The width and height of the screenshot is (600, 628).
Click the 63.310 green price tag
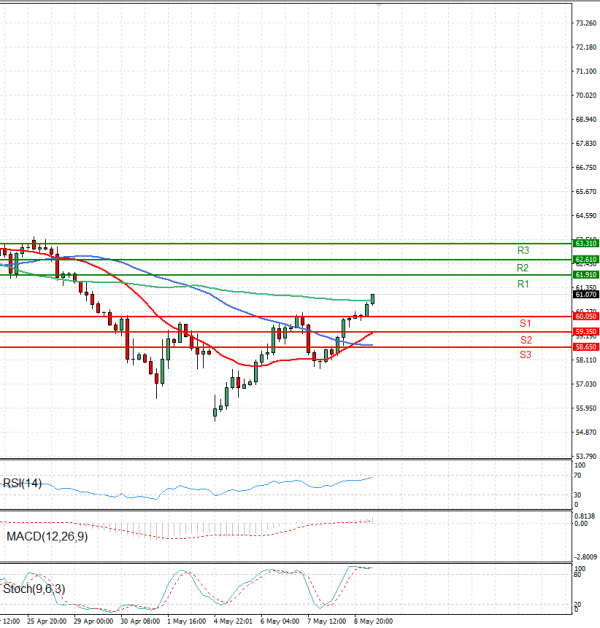click(x=585, y=243)
